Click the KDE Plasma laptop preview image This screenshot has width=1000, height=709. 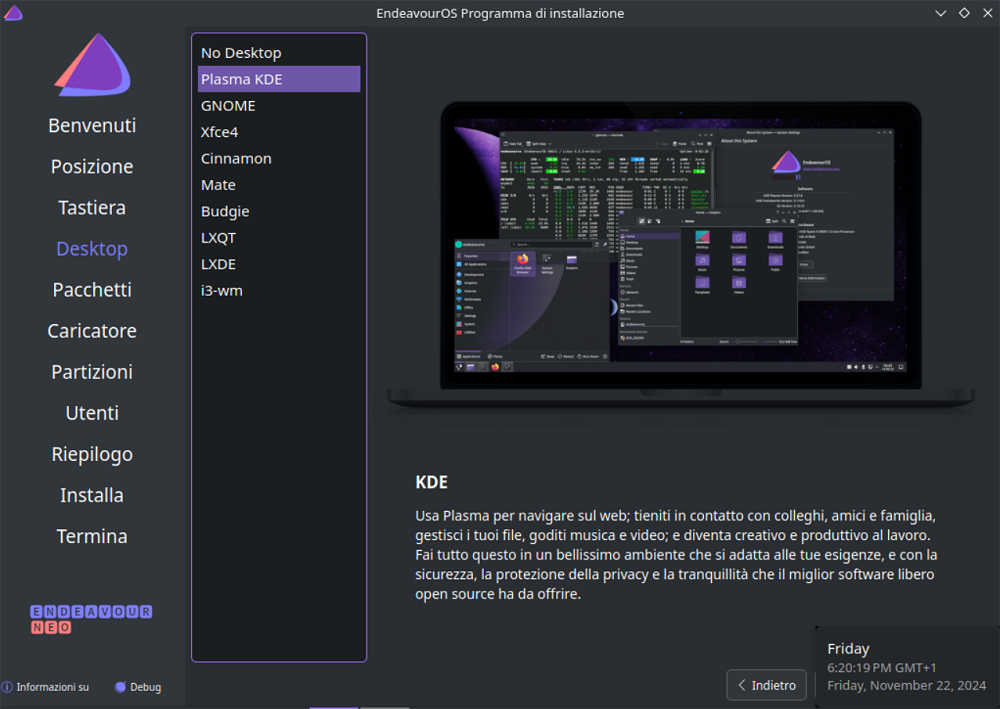pos(681,255)
